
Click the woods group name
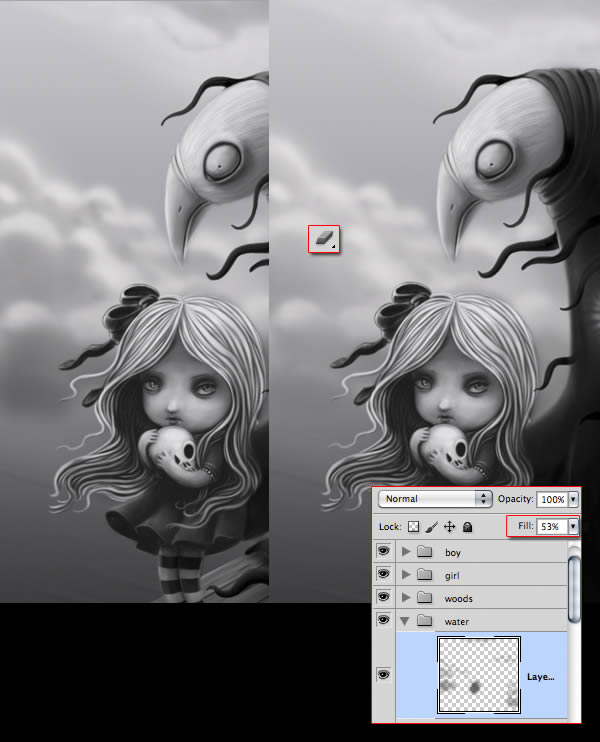[x=459, y=599]
